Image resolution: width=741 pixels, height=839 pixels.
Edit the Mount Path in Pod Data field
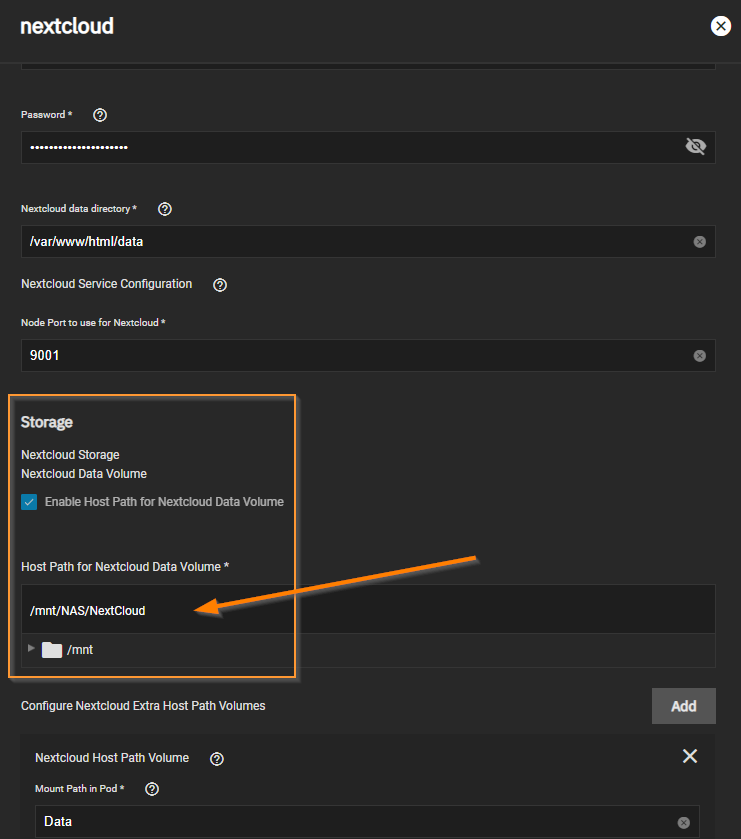click(367, 821)
